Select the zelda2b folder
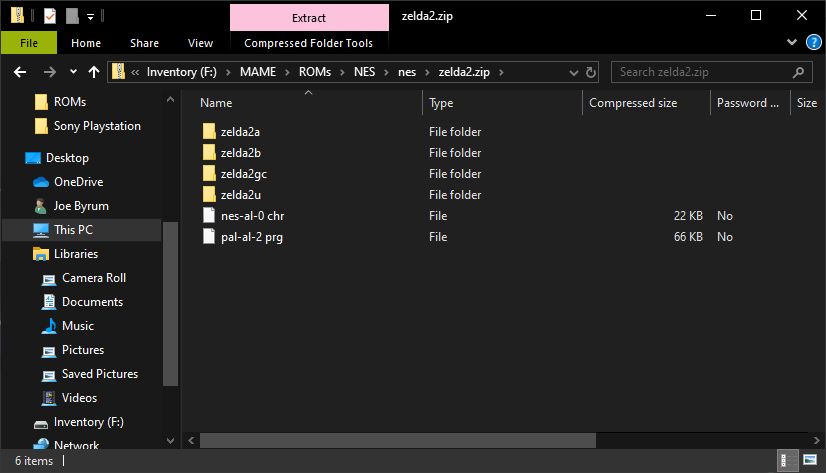Viewport: 826px width, 473px height. 241,153
